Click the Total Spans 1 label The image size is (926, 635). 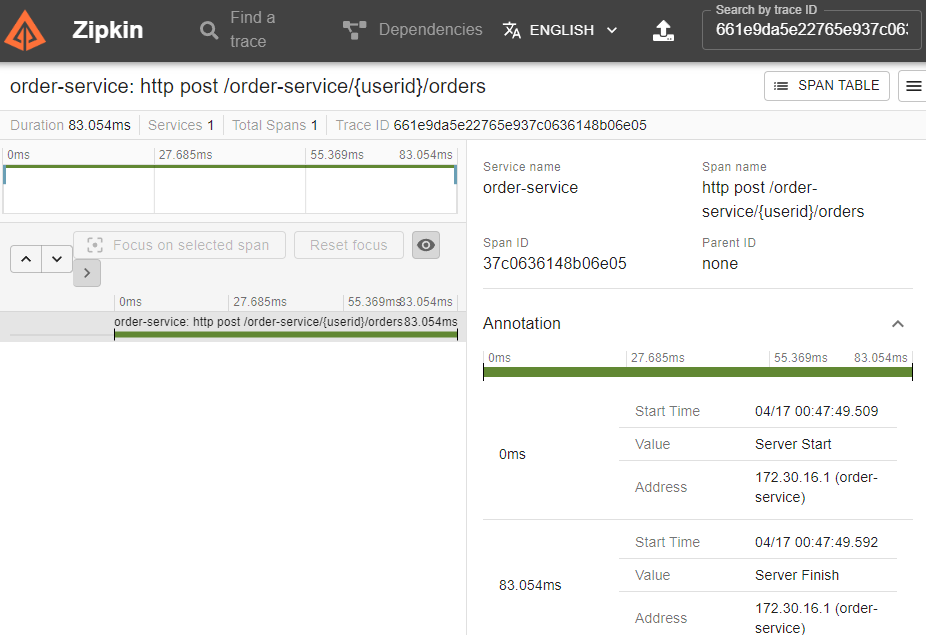pos(275,125)
